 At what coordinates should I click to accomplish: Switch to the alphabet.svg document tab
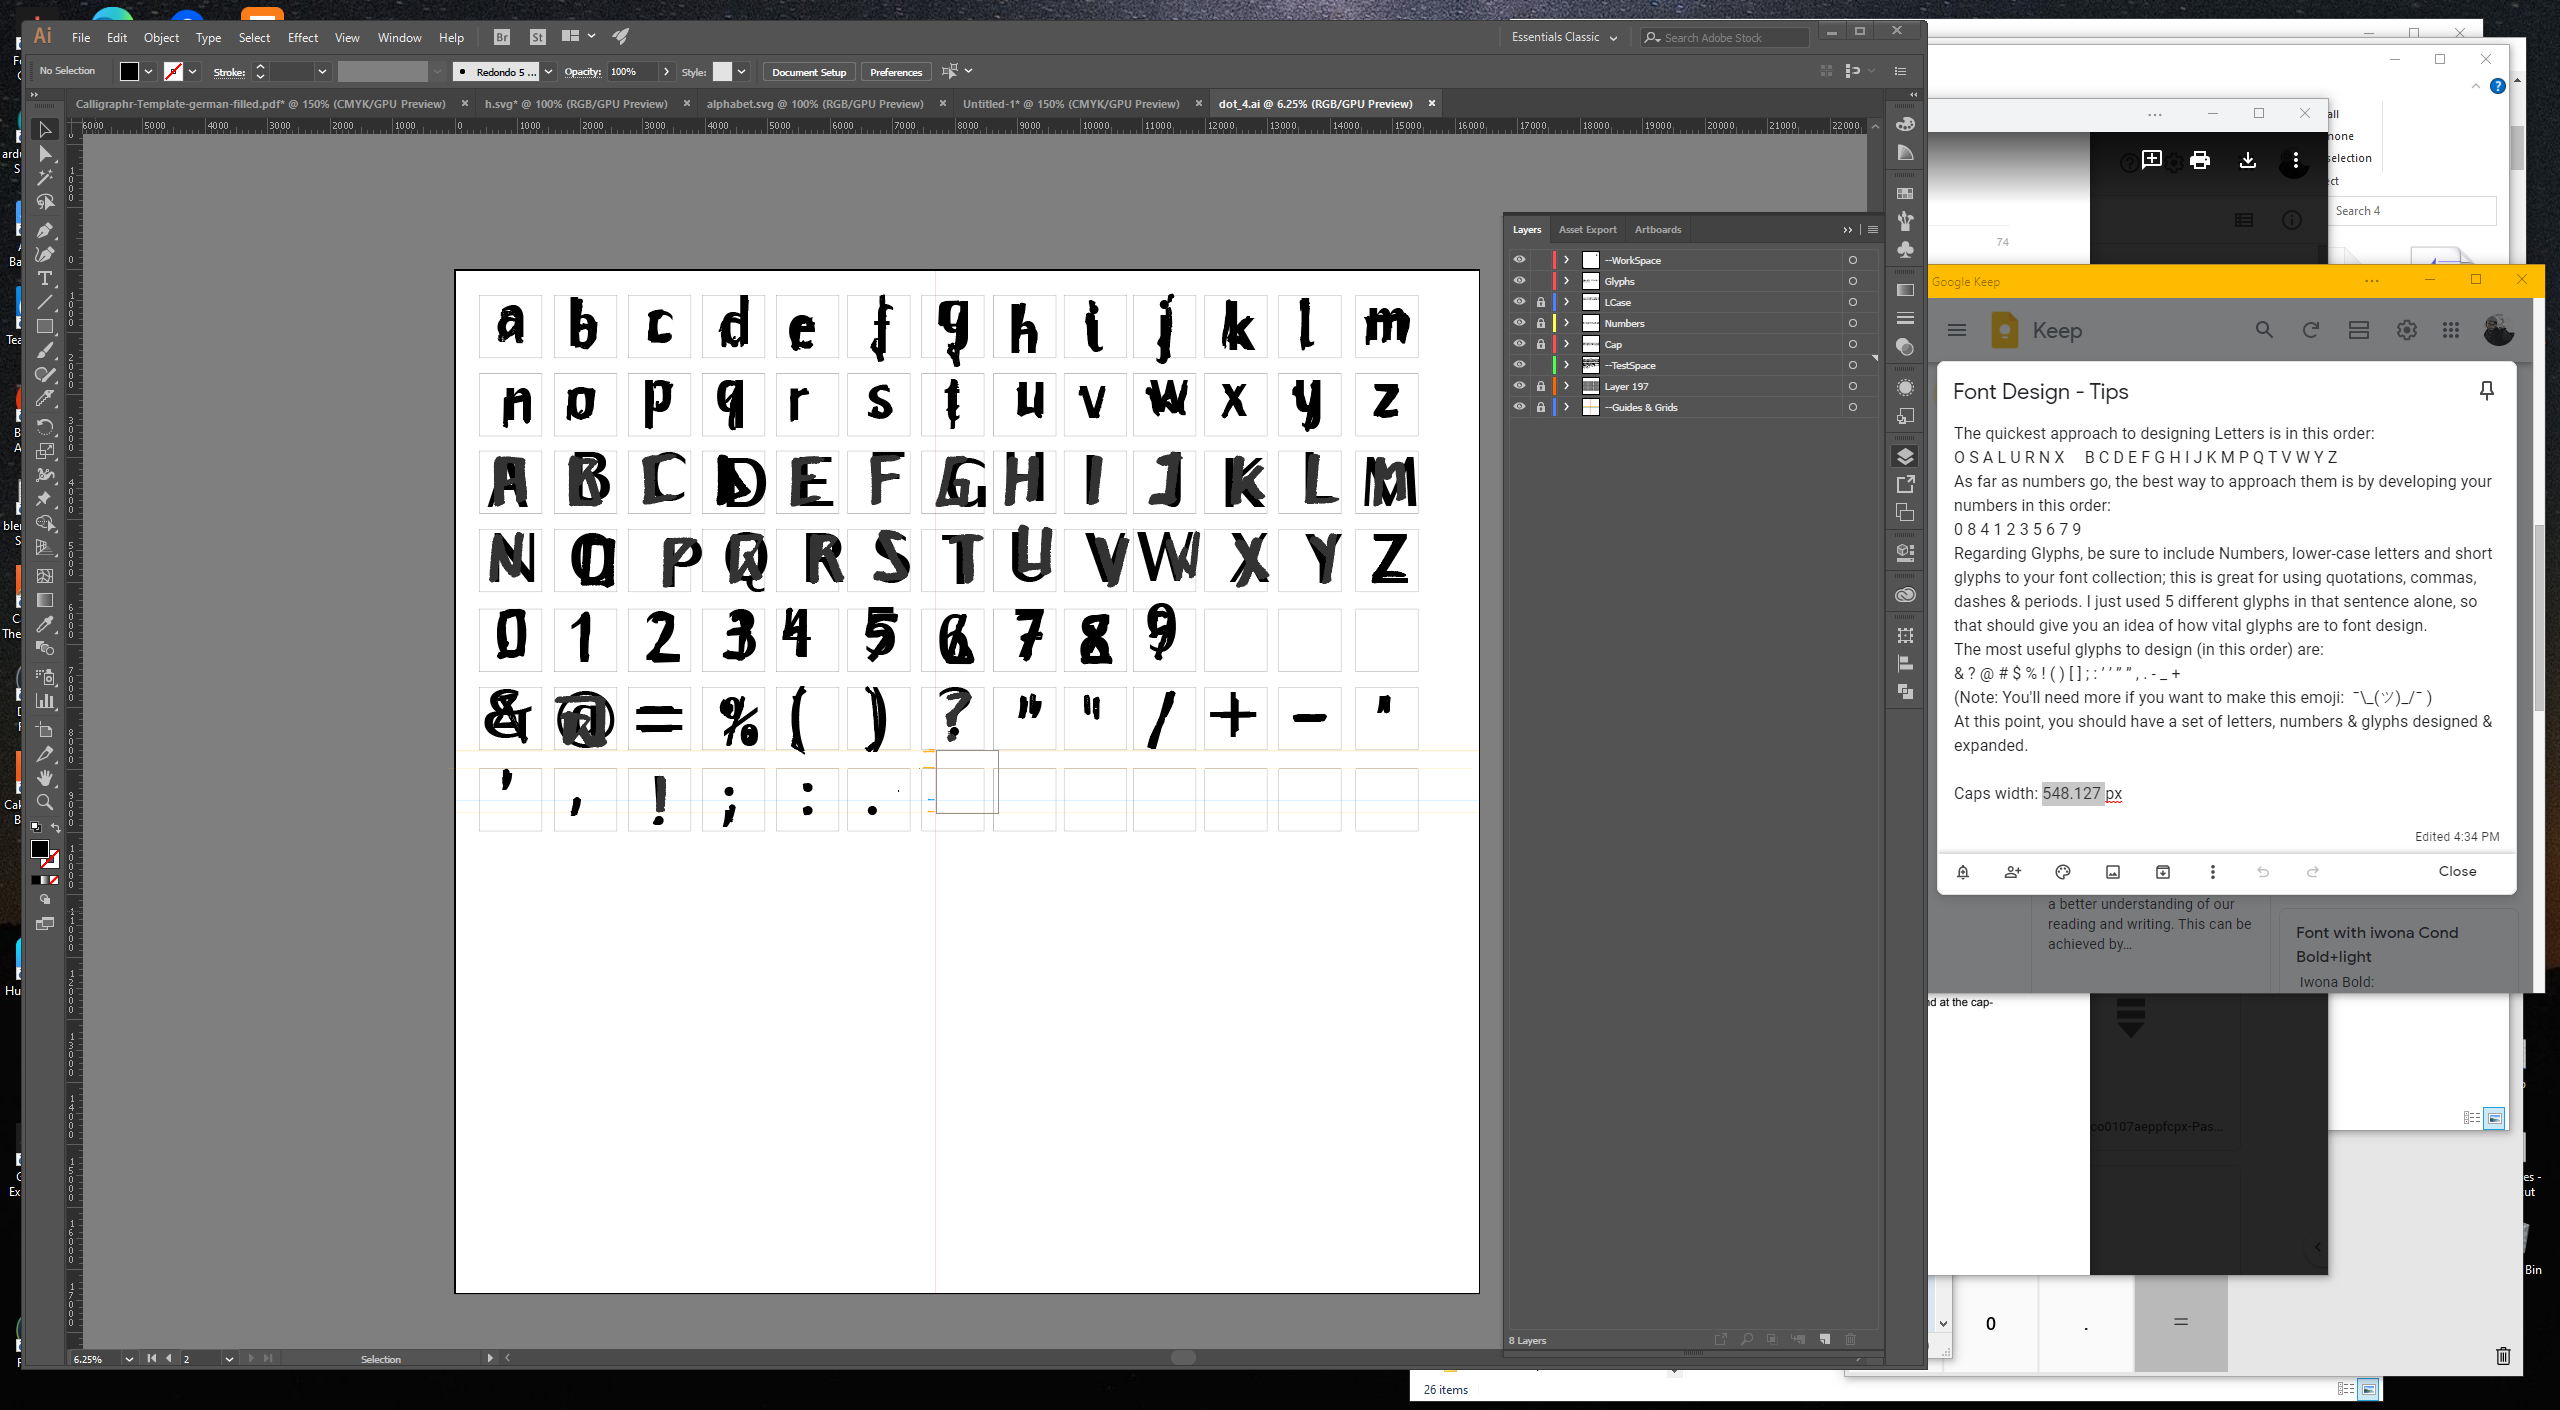click(x=814, y=104)
